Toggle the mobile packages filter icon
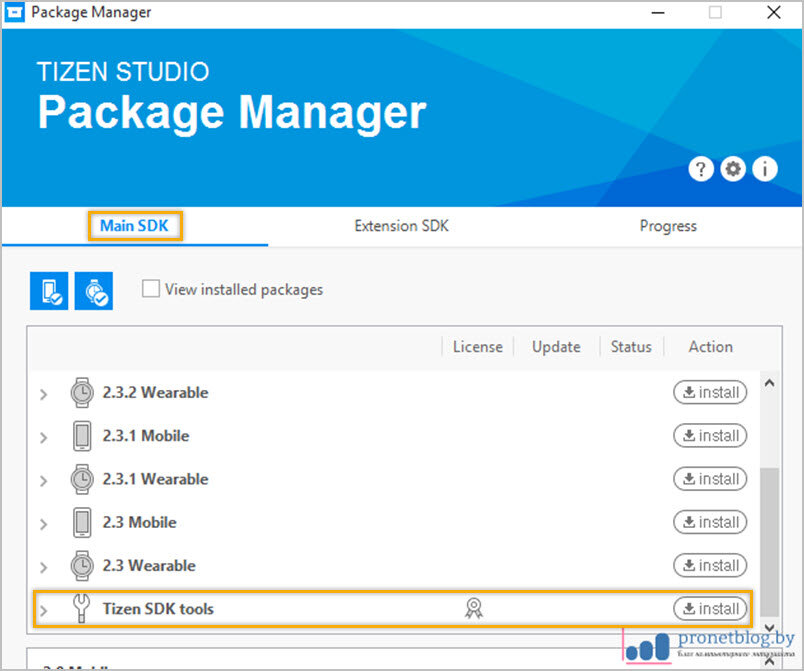 49,291
